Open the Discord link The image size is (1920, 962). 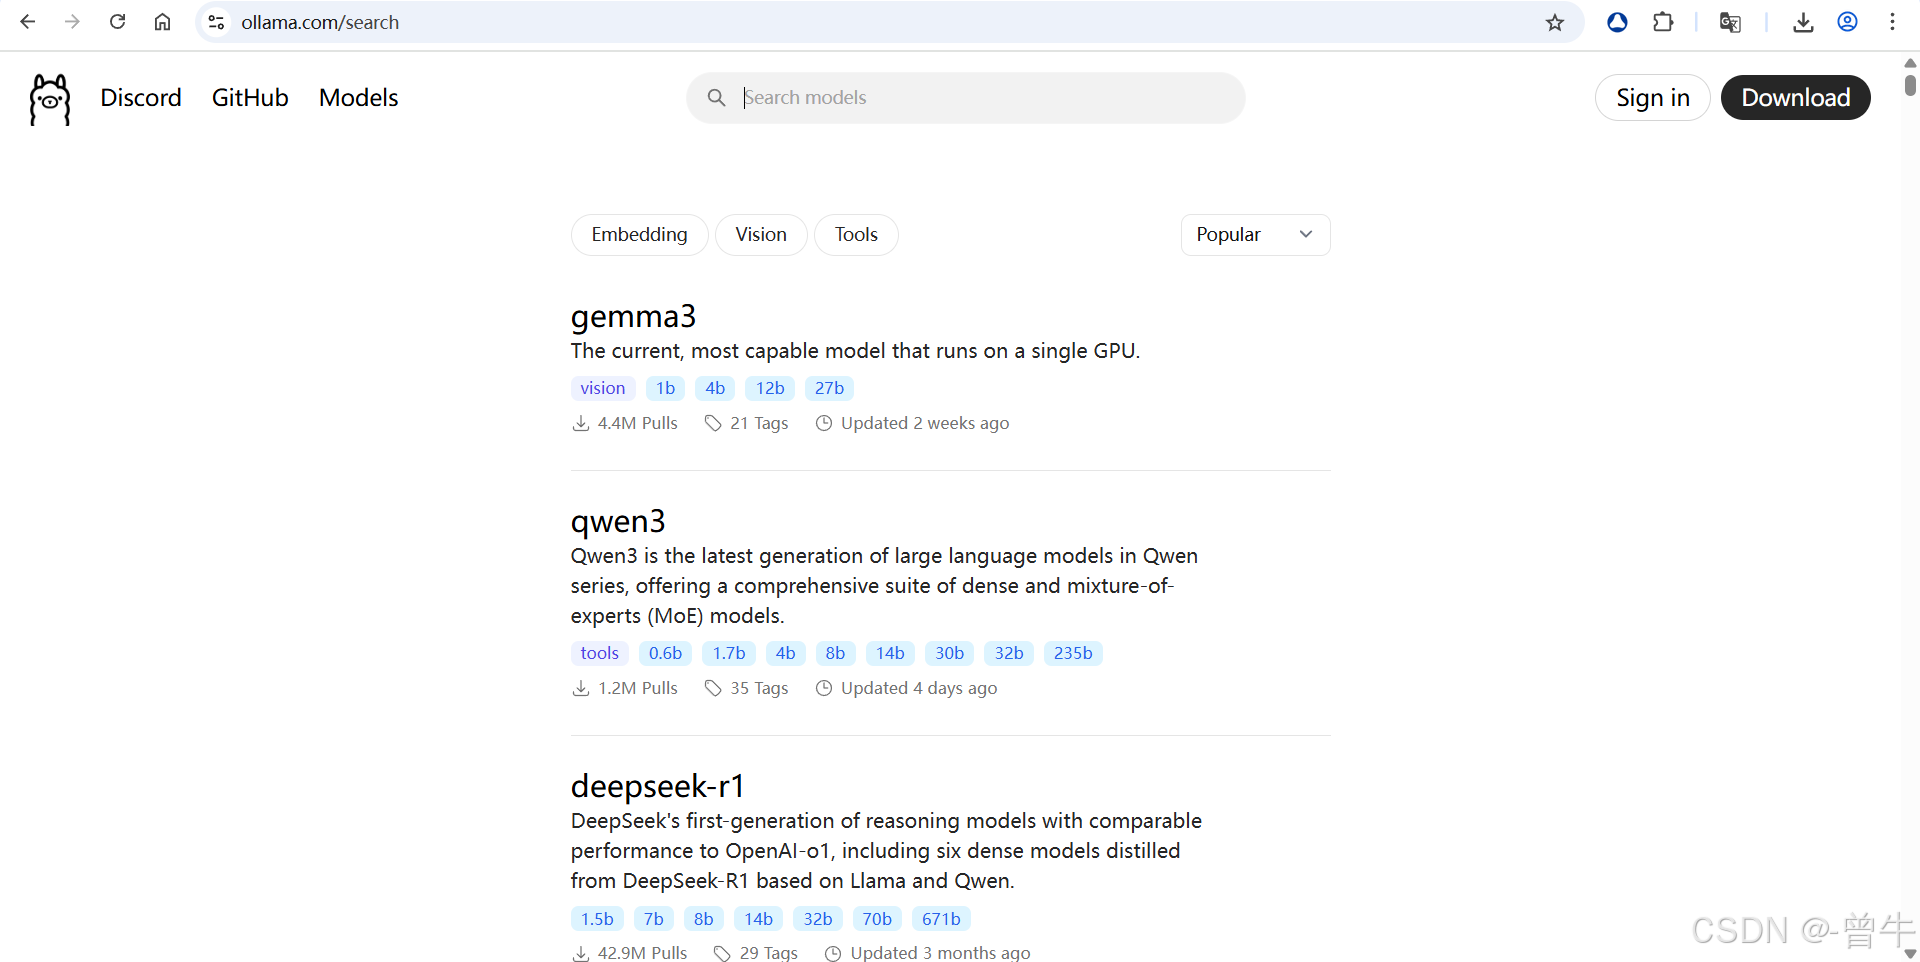pyautogui.click(x=141, y=98)
